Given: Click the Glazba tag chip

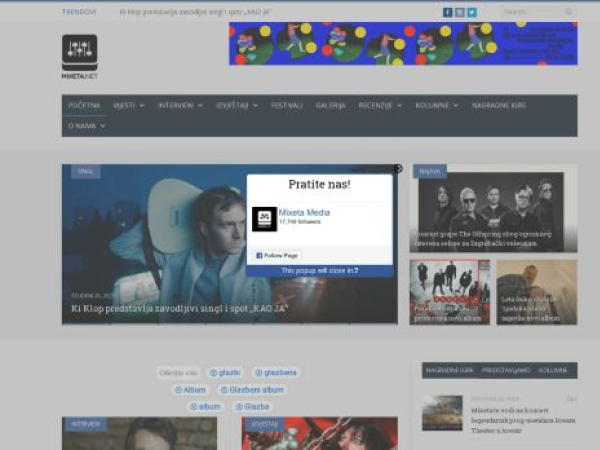Looking at the screenshot, I should coord(252,407).
